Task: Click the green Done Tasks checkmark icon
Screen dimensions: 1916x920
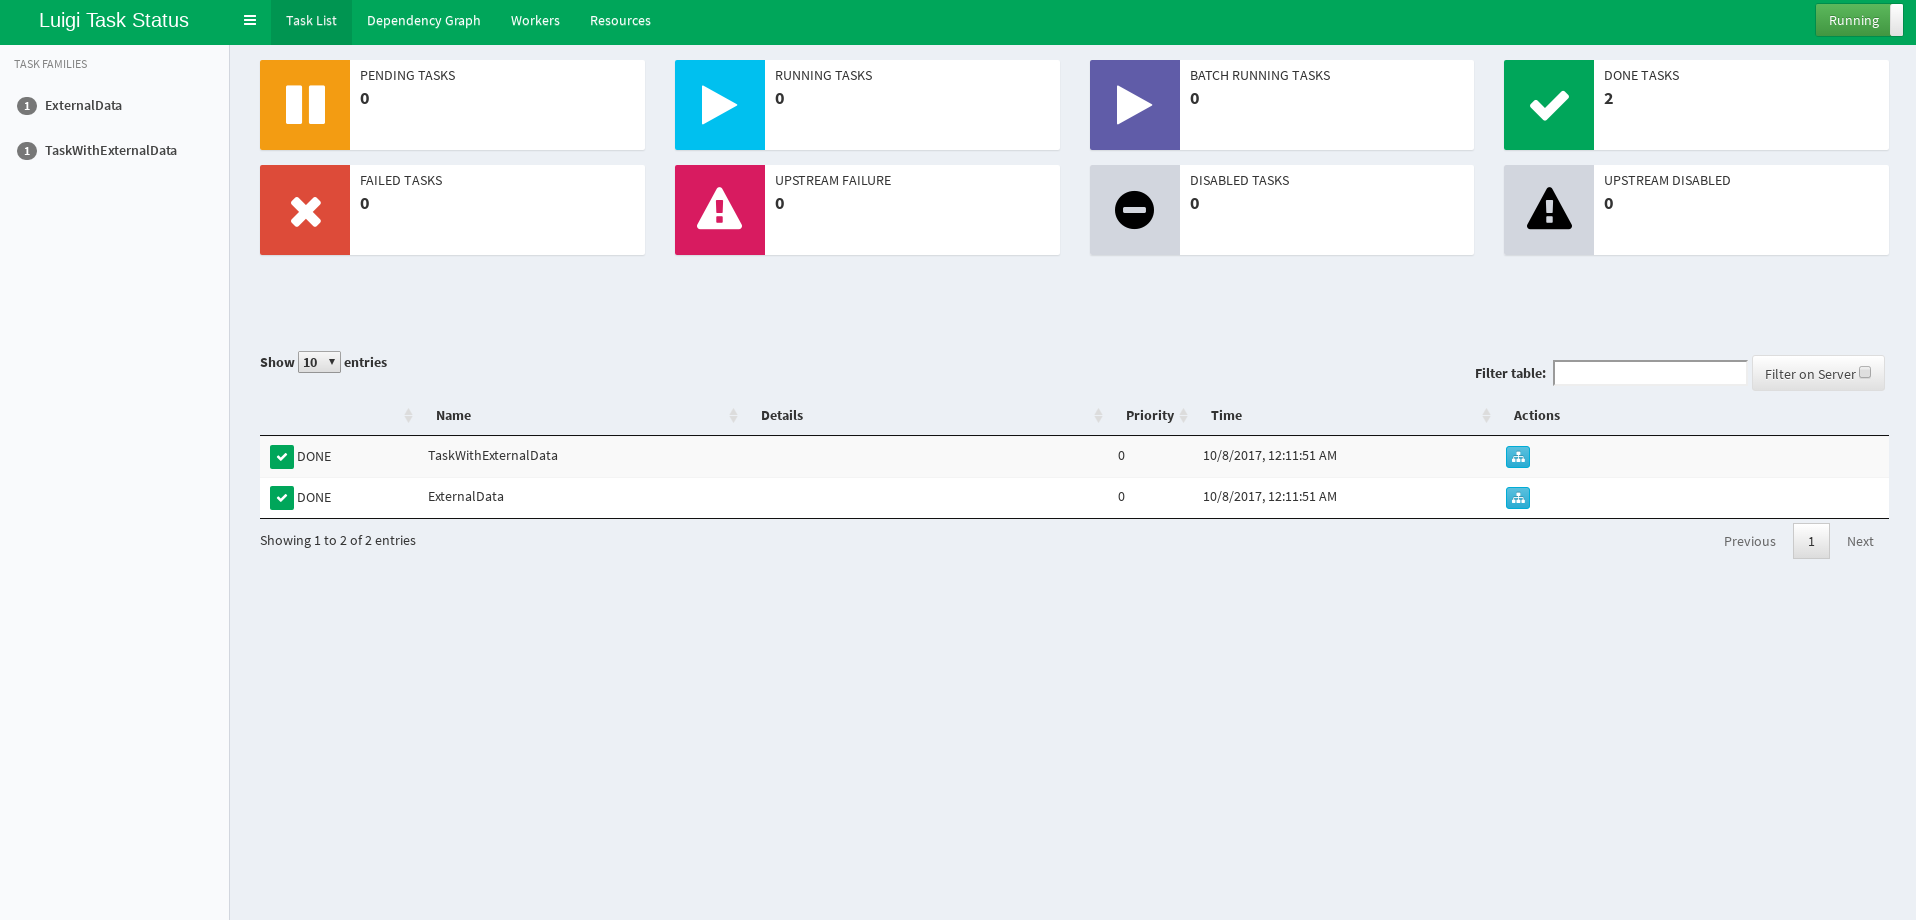Action: [1549, 105]
